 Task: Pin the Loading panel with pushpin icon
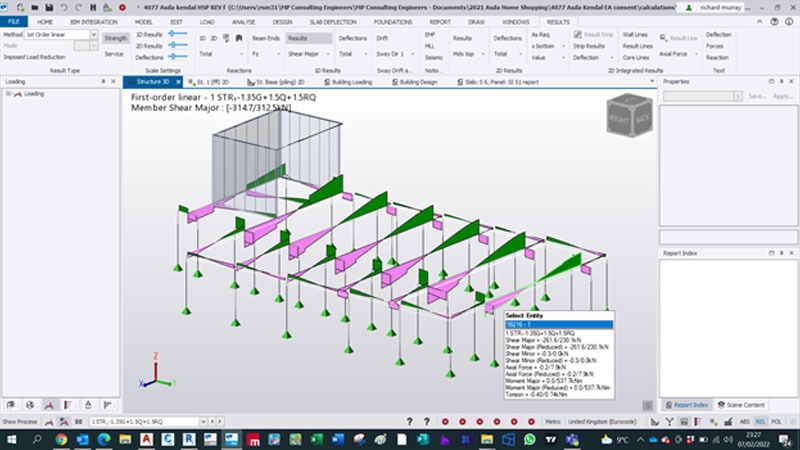coord(104,82)
